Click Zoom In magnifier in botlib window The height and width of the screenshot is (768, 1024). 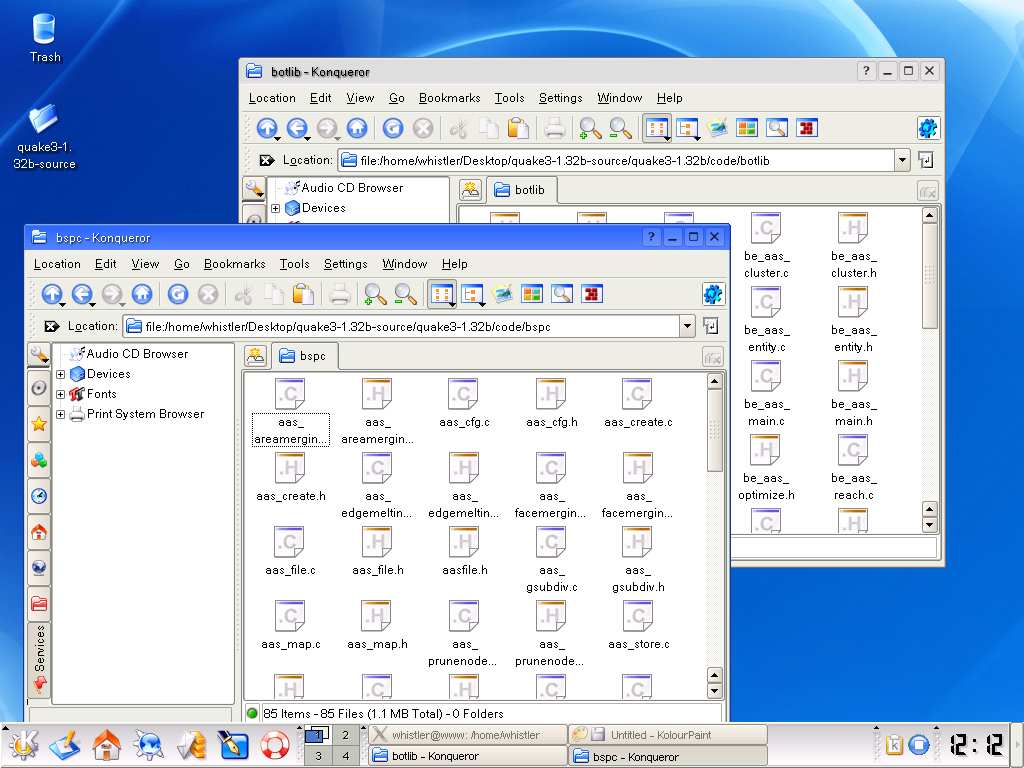tap(590, 128)
